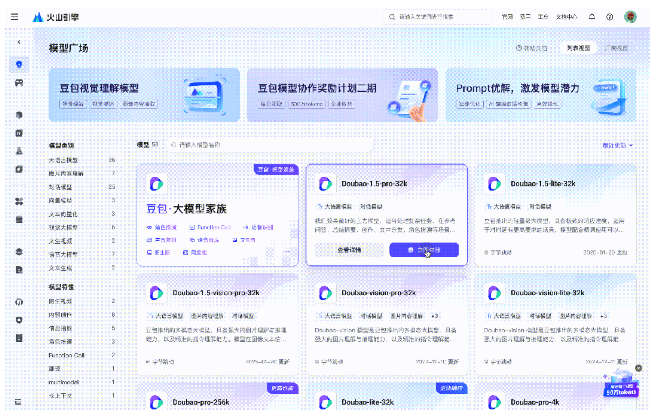Expand the +3 tags on Doubao-vision-pro-32k

point(435,316)
